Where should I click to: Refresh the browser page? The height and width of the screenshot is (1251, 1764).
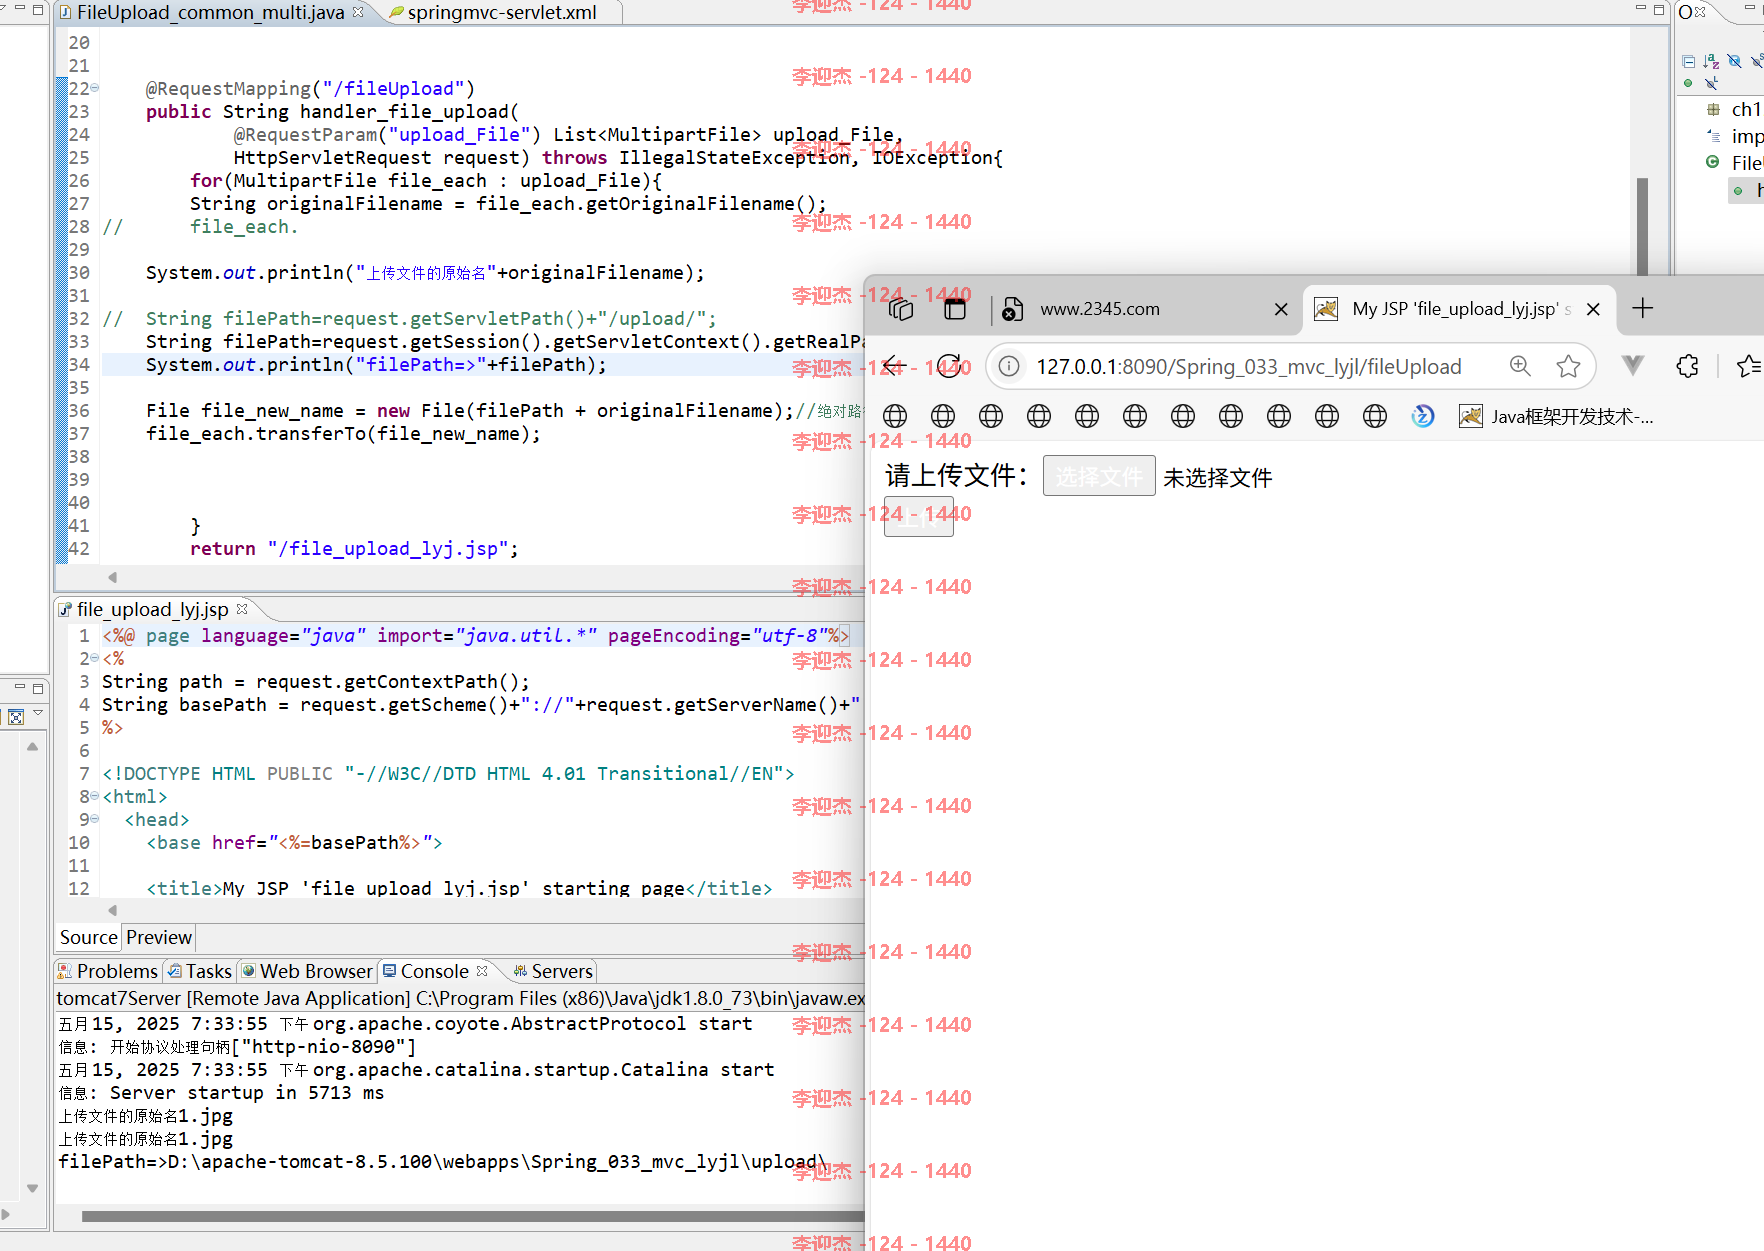(x=949, y=366)
